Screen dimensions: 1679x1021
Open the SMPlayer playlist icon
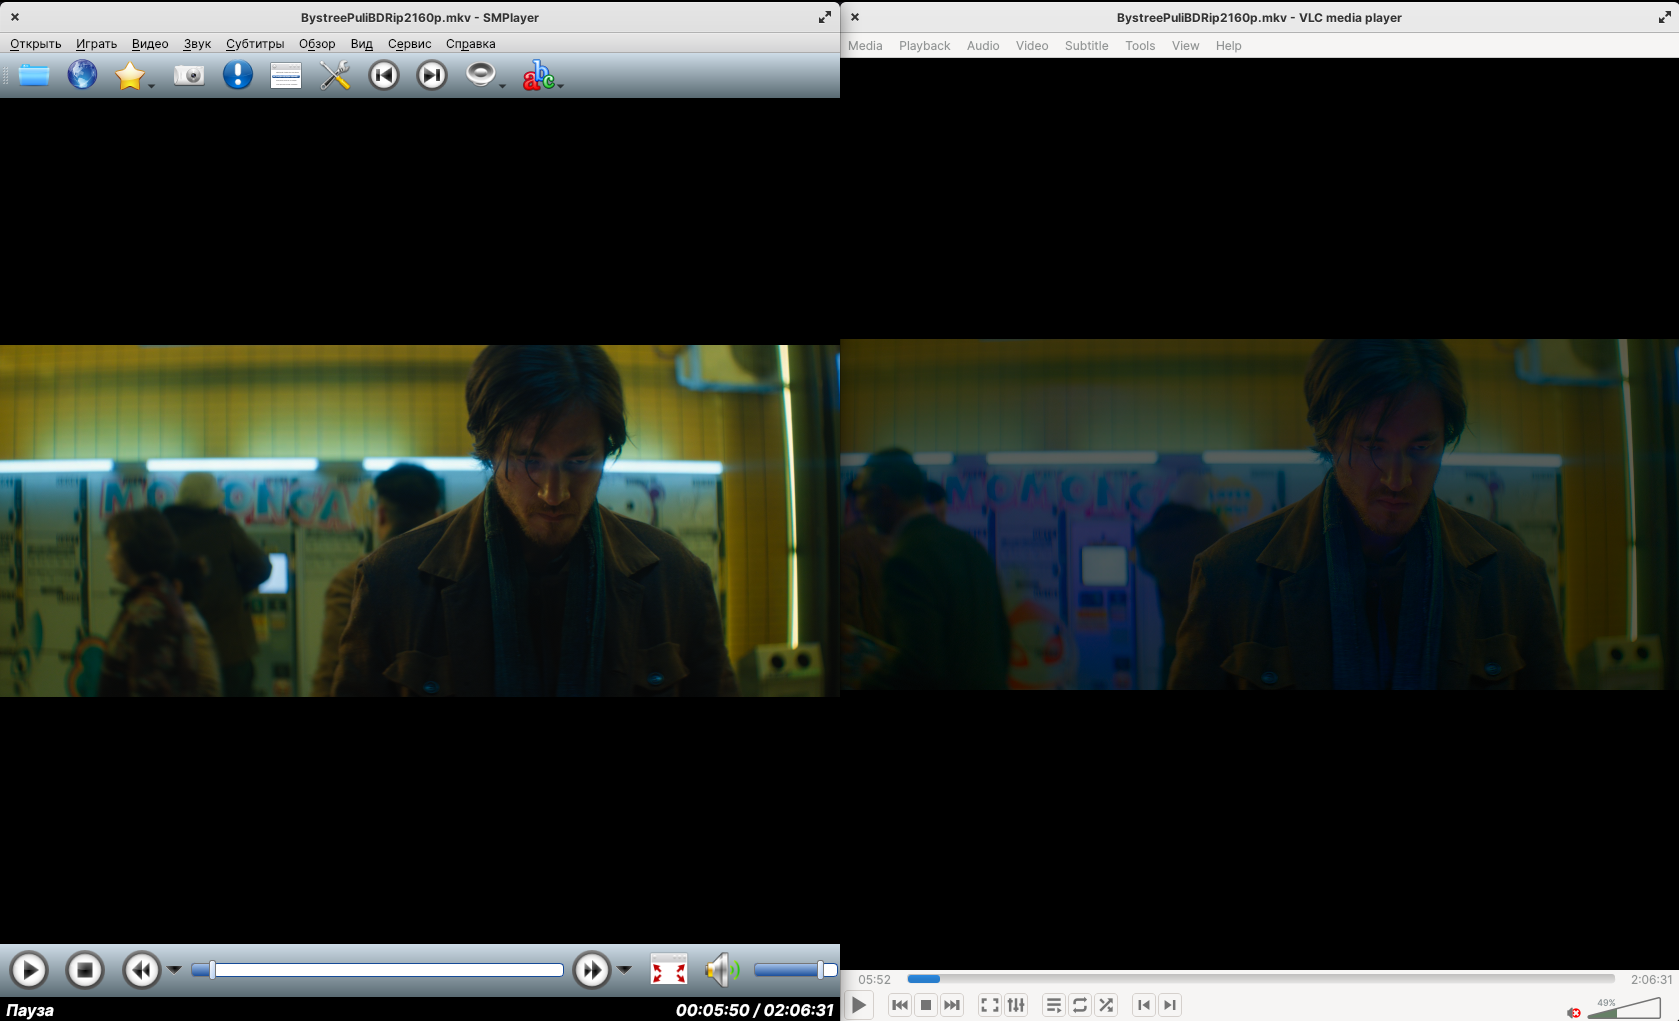pos(286,75)
